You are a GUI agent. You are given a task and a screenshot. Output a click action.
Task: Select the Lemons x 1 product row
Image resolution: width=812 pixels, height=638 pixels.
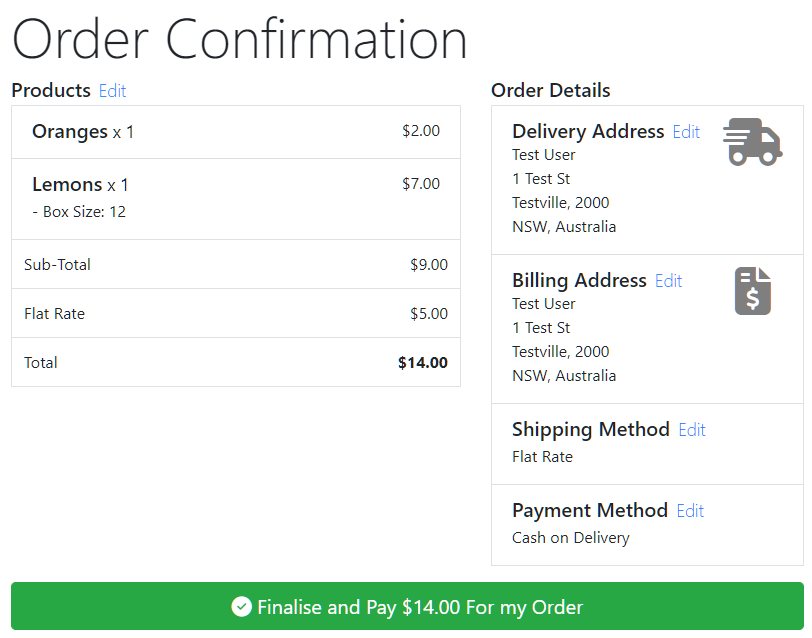(236, 199)
